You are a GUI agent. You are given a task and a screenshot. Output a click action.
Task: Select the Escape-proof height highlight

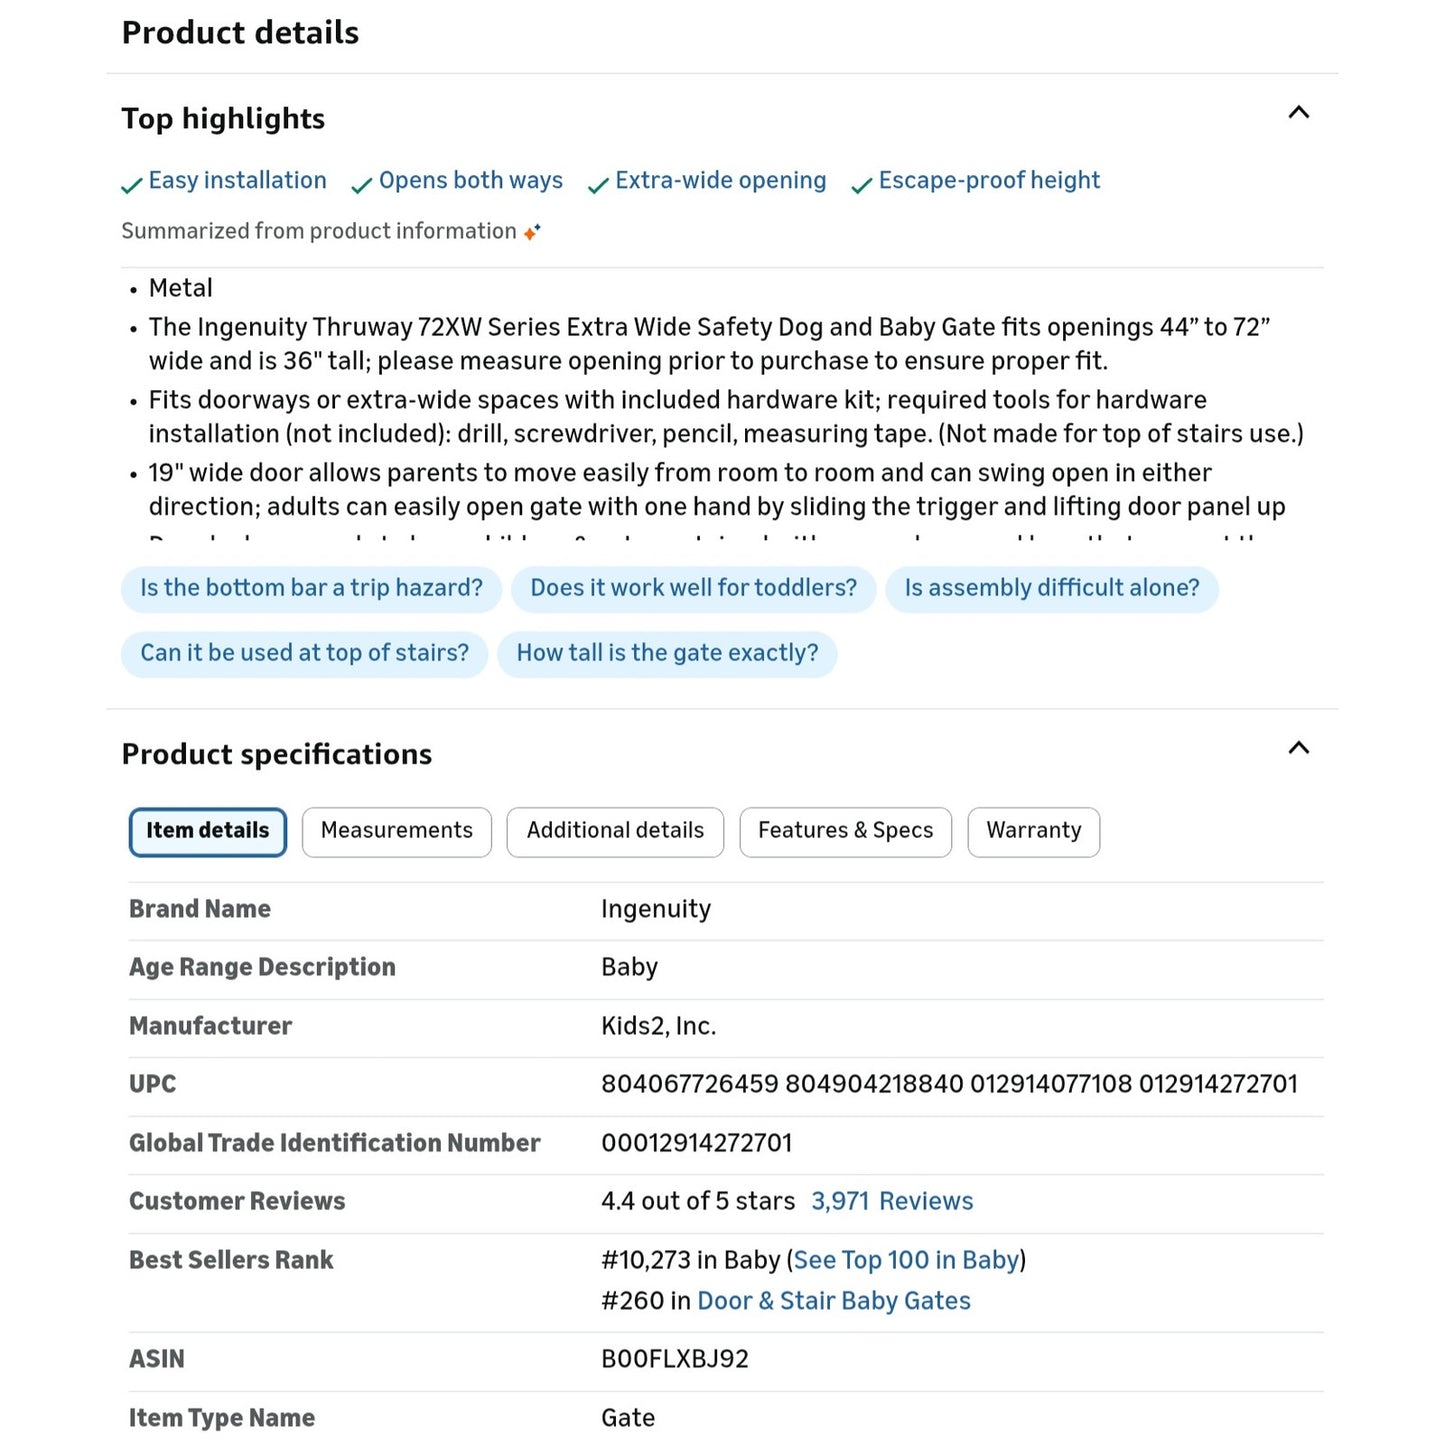[988, 181]
